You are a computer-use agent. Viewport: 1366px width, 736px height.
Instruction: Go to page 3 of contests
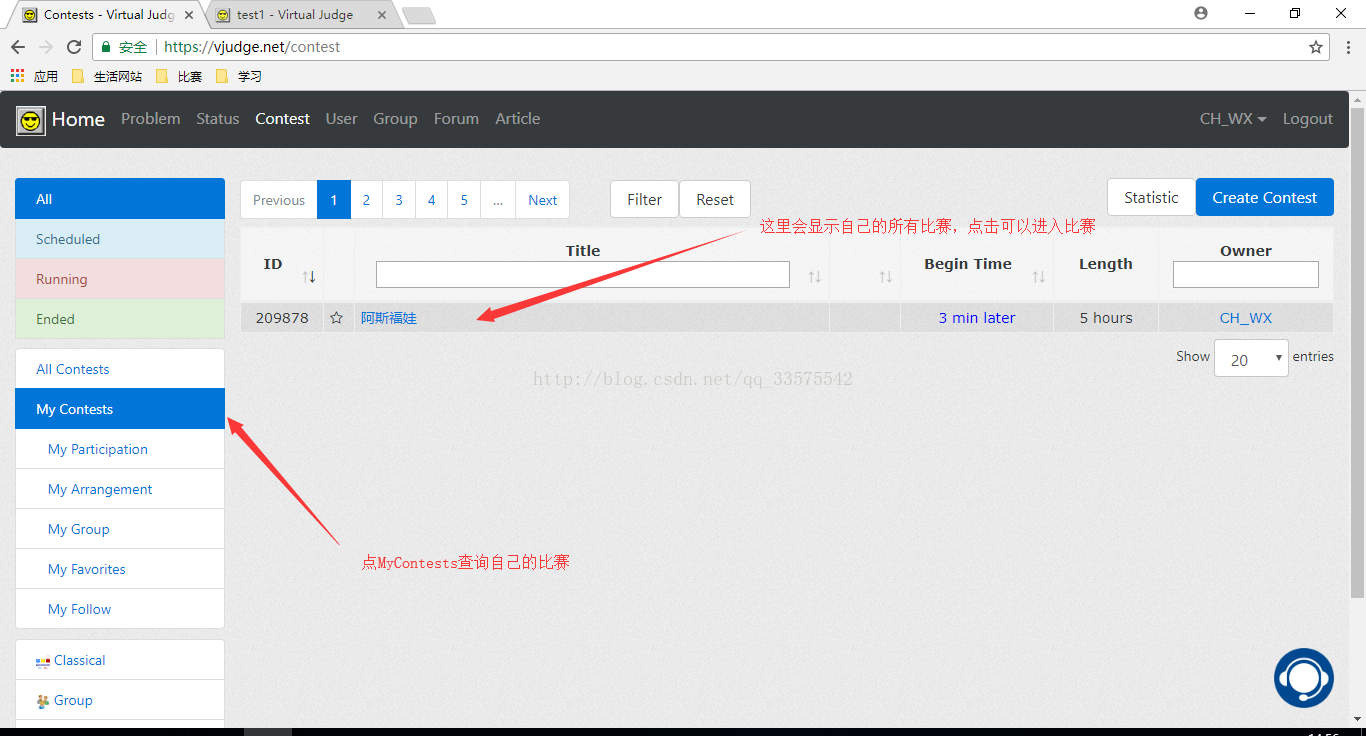tap(399, 200)
